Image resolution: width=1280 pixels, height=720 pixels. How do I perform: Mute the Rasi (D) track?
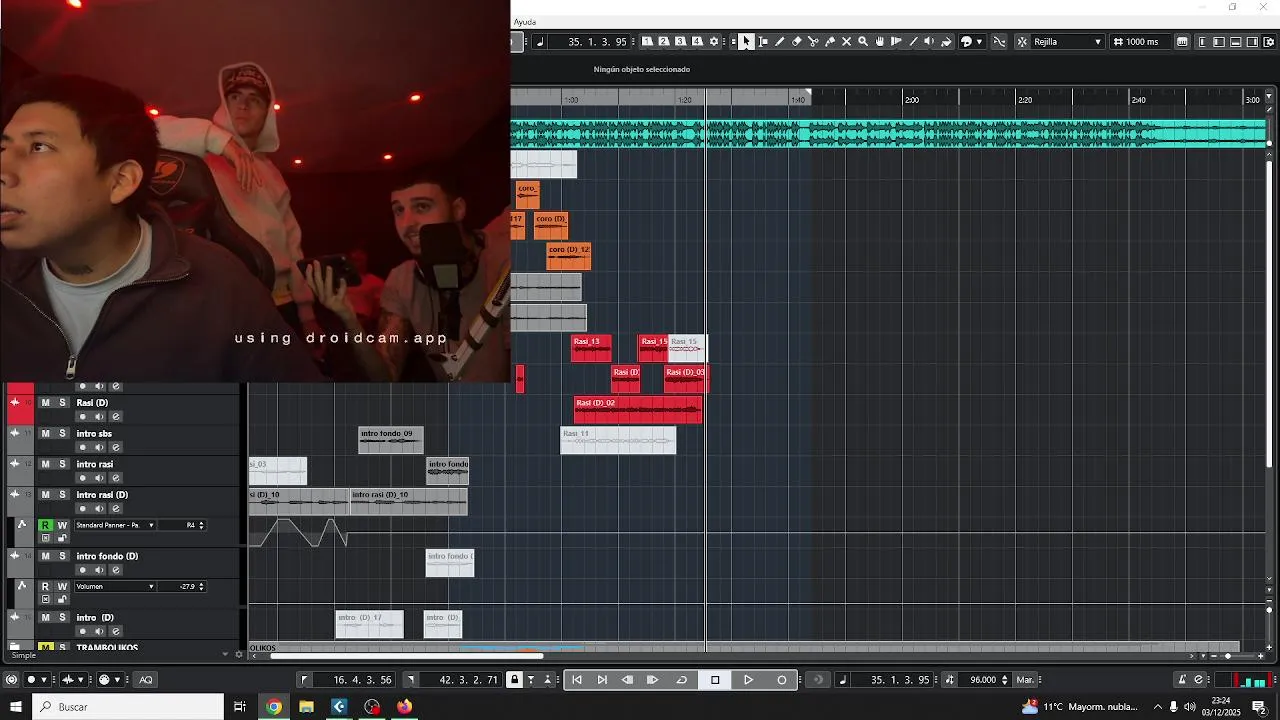[x=45, y=403]
